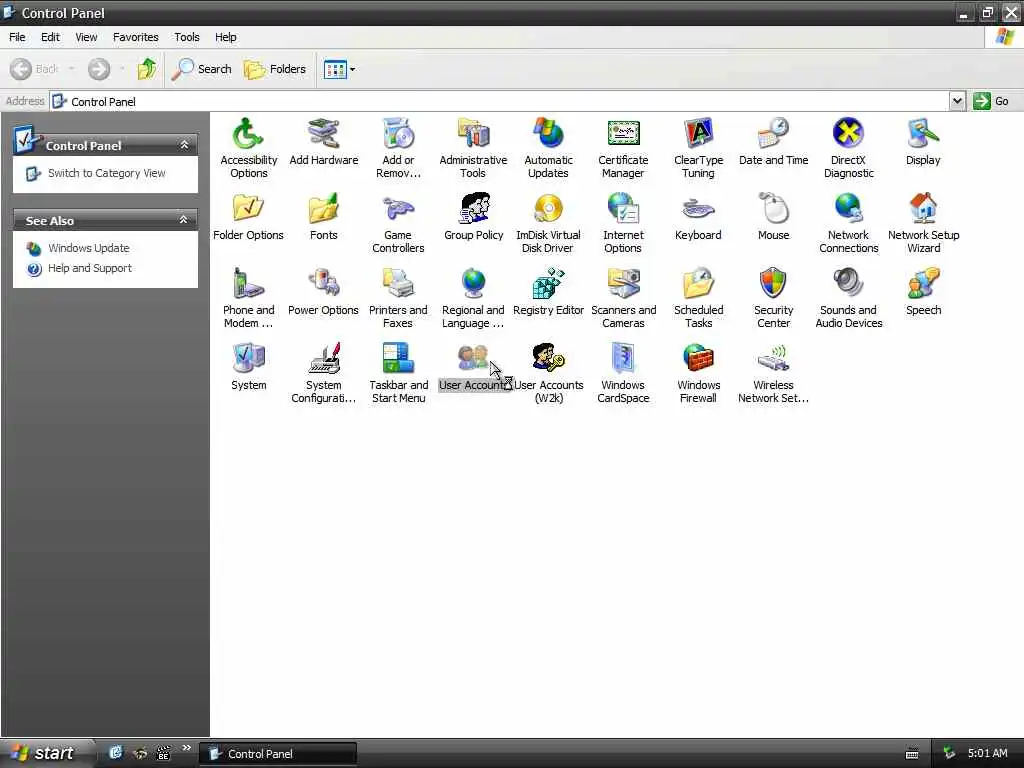The height and width of the screenshot is (768, 1024).
Task: Open Printers and Faxes icon
Action: click(398, 284)
